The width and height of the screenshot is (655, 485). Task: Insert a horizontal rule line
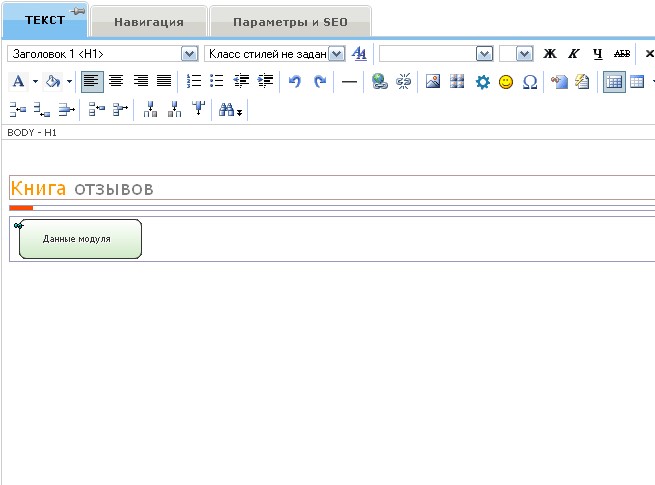coord(349,82)
